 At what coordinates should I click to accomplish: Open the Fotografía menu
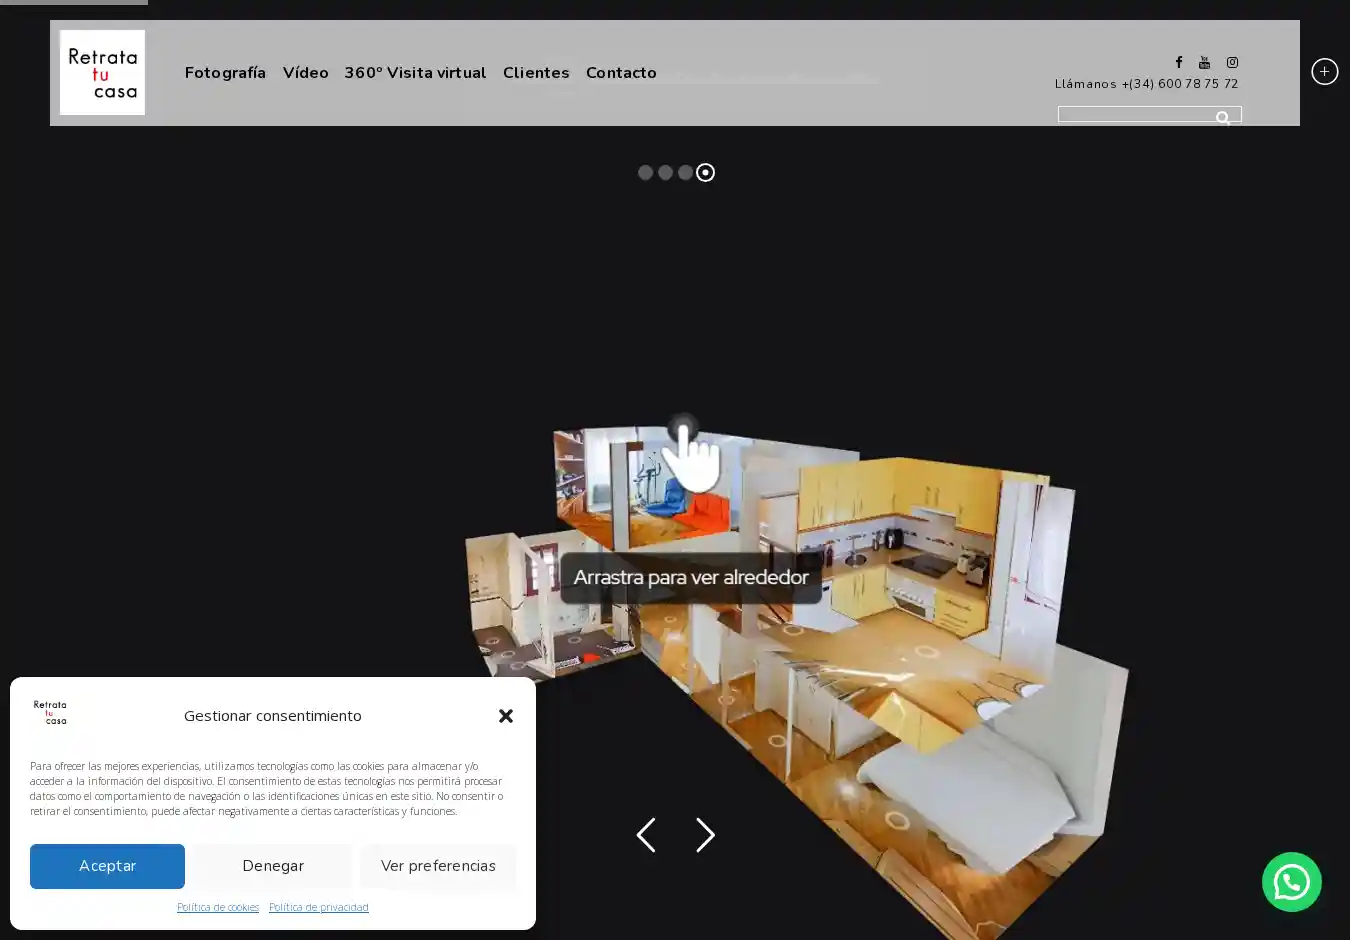225,73
